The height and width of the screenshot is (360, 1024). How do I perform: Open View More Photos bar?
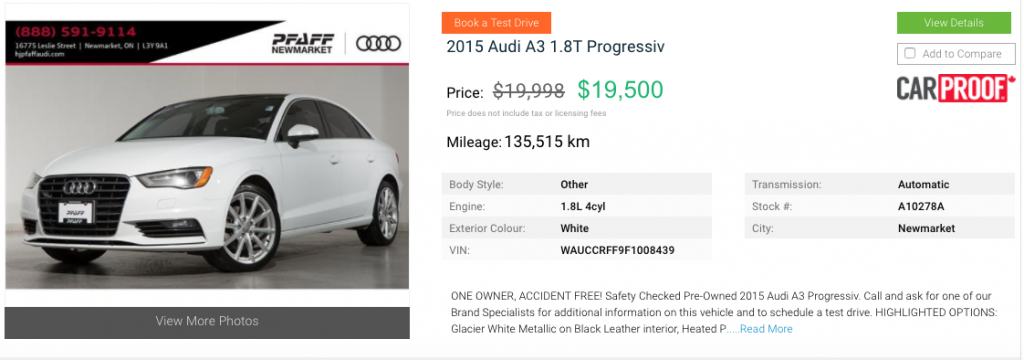pos(207,322)
